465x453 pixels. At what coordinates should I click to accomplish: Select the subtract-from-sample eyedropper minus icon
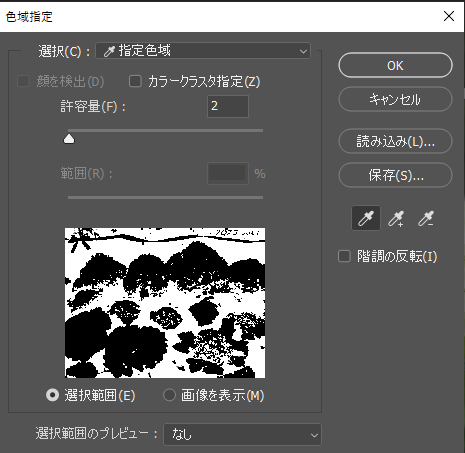tap(426, 219)
